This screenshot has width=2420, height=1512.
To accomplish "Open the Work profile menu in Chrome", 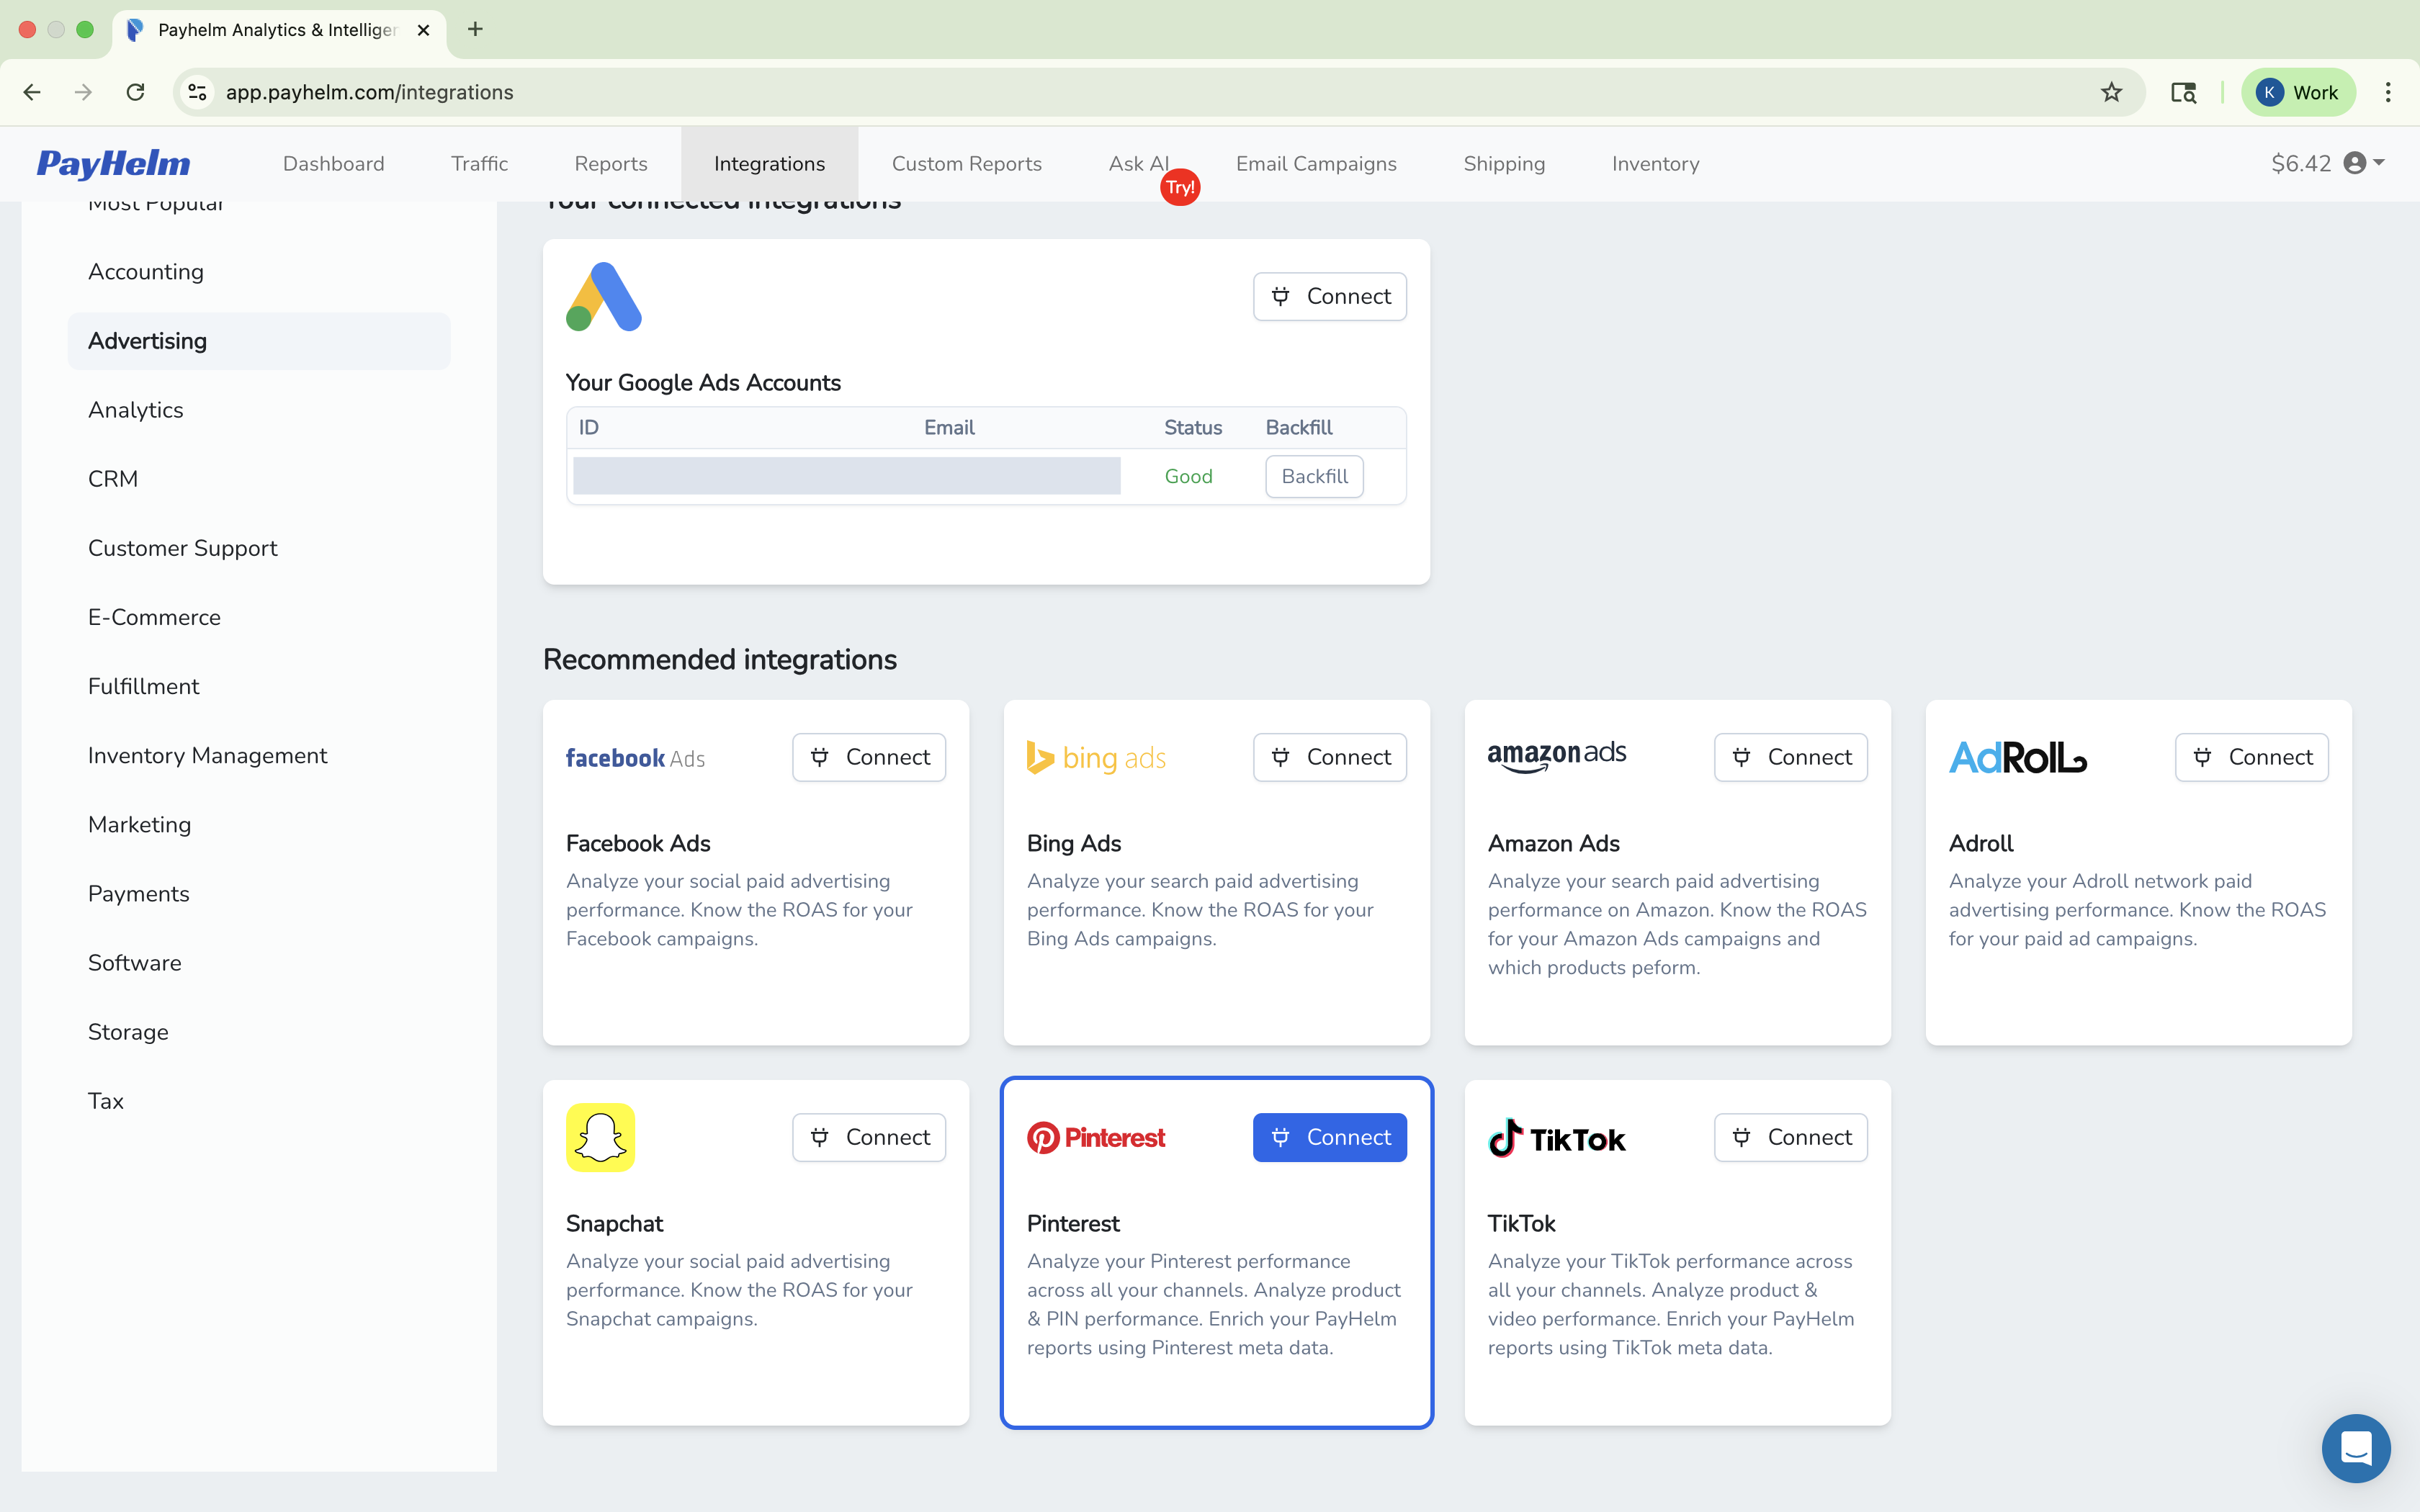I will click(2297, 92).
